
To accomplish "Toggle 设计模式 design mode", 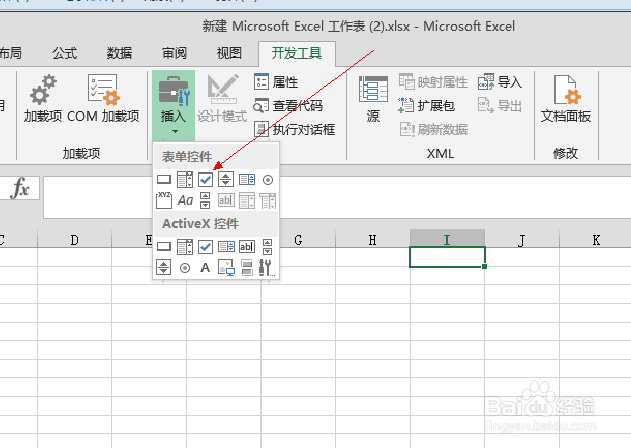I will (x=222, y=99).
